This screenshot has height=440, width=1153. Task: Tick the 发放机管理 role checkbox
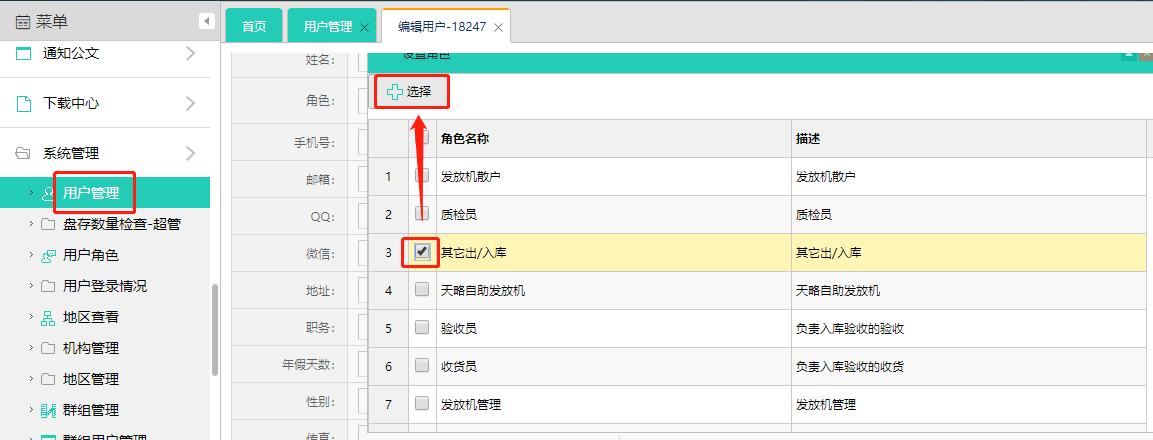(422, 404)
